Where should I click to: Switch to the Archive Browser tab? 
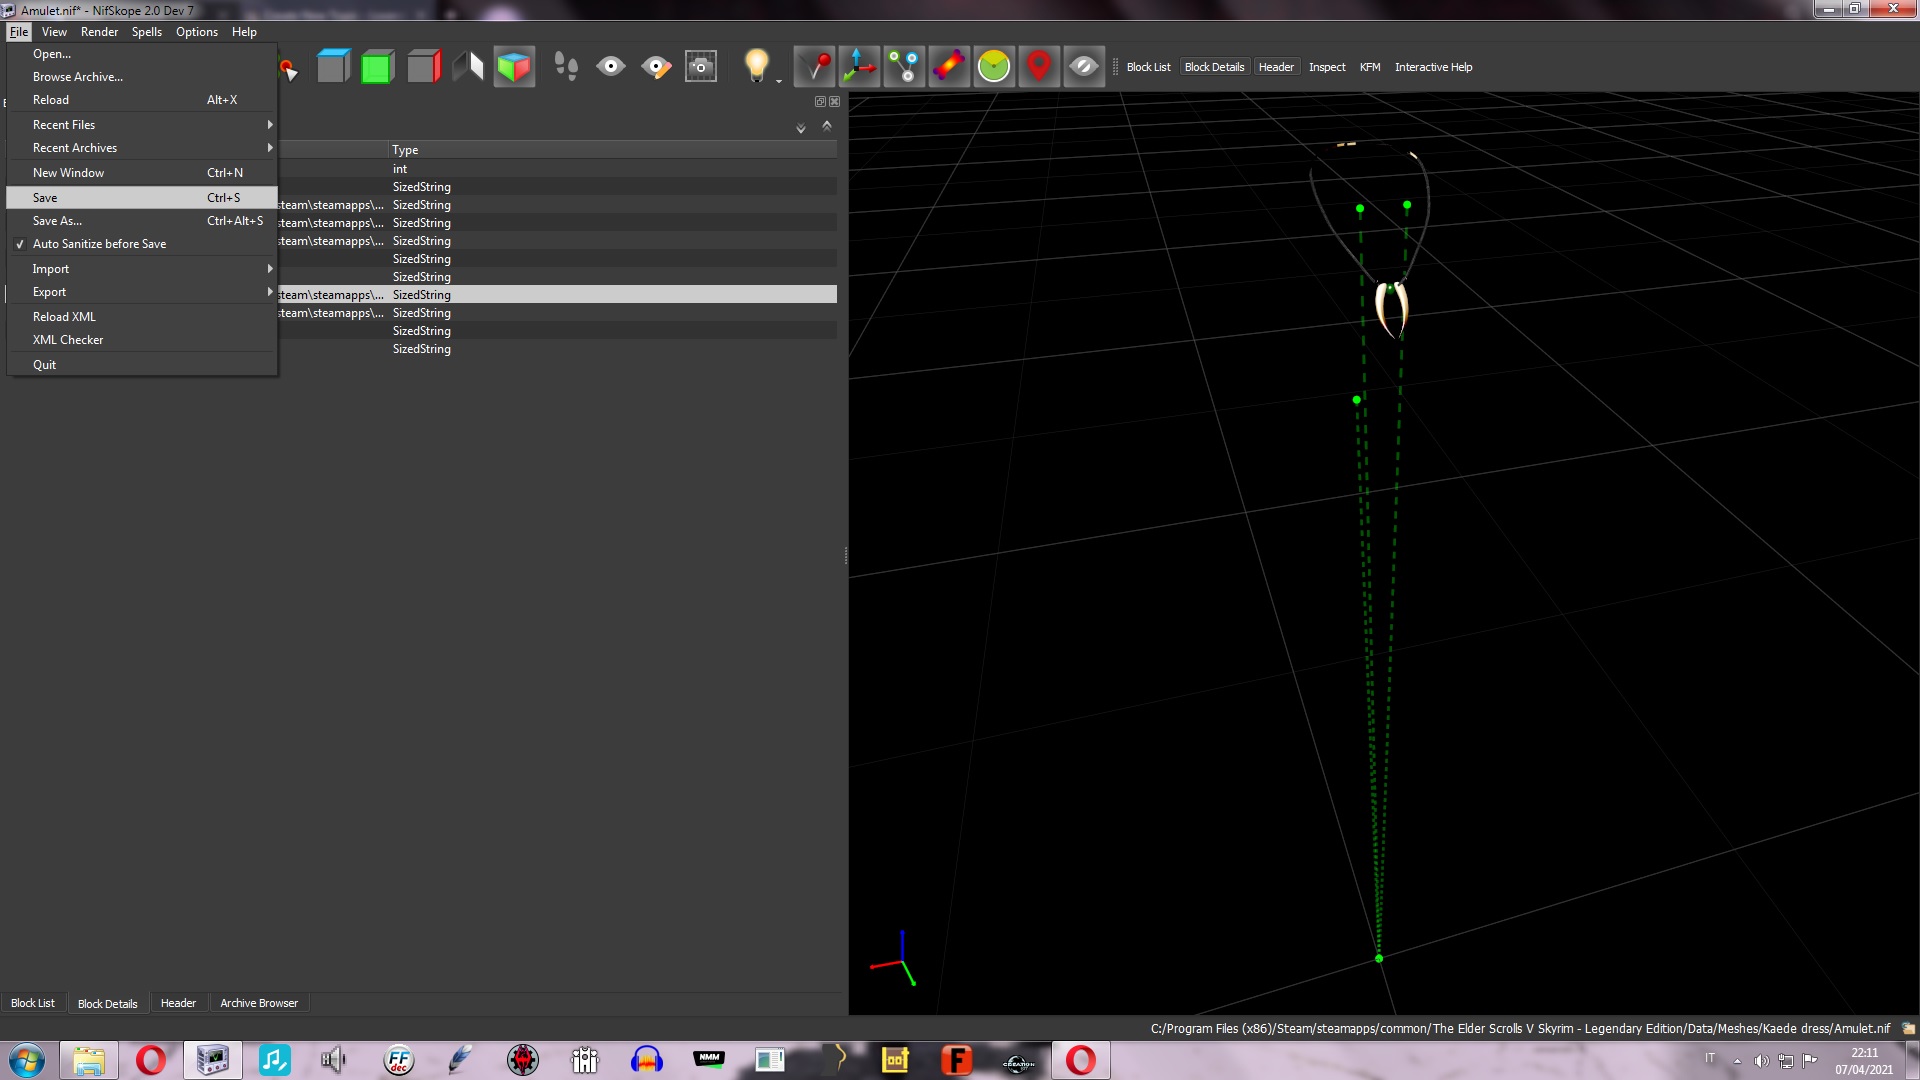tap(259, 1003)
